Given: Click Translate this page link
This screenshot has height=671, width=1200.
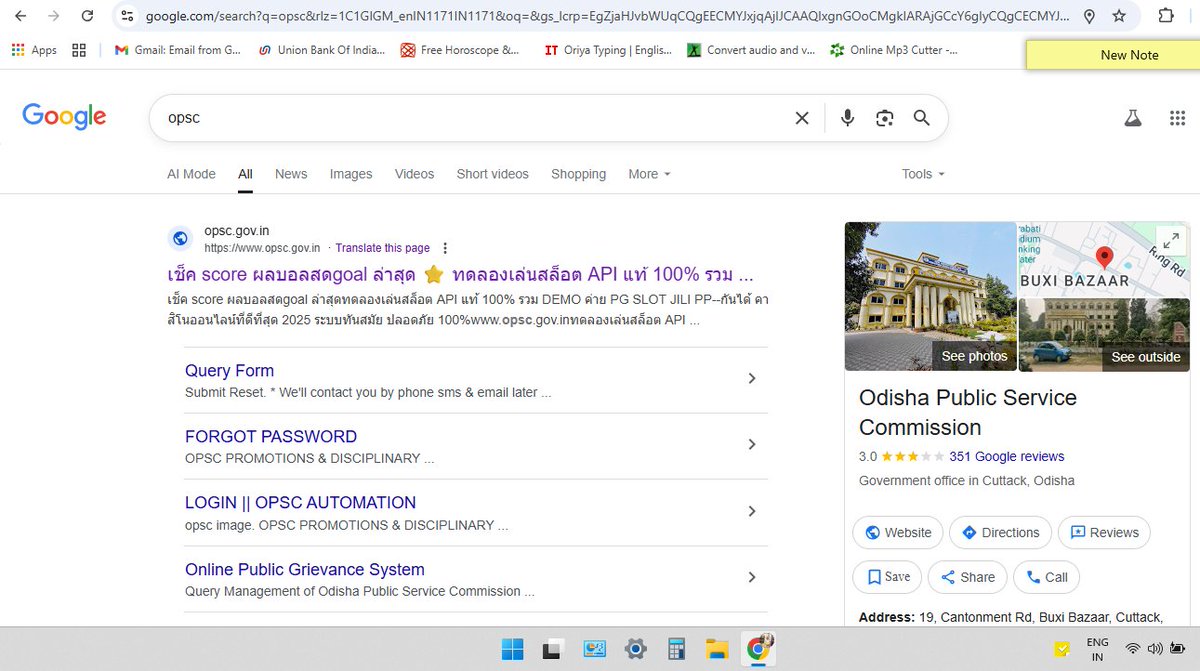Looking at the screenshot, I should [x=382, y=248].
